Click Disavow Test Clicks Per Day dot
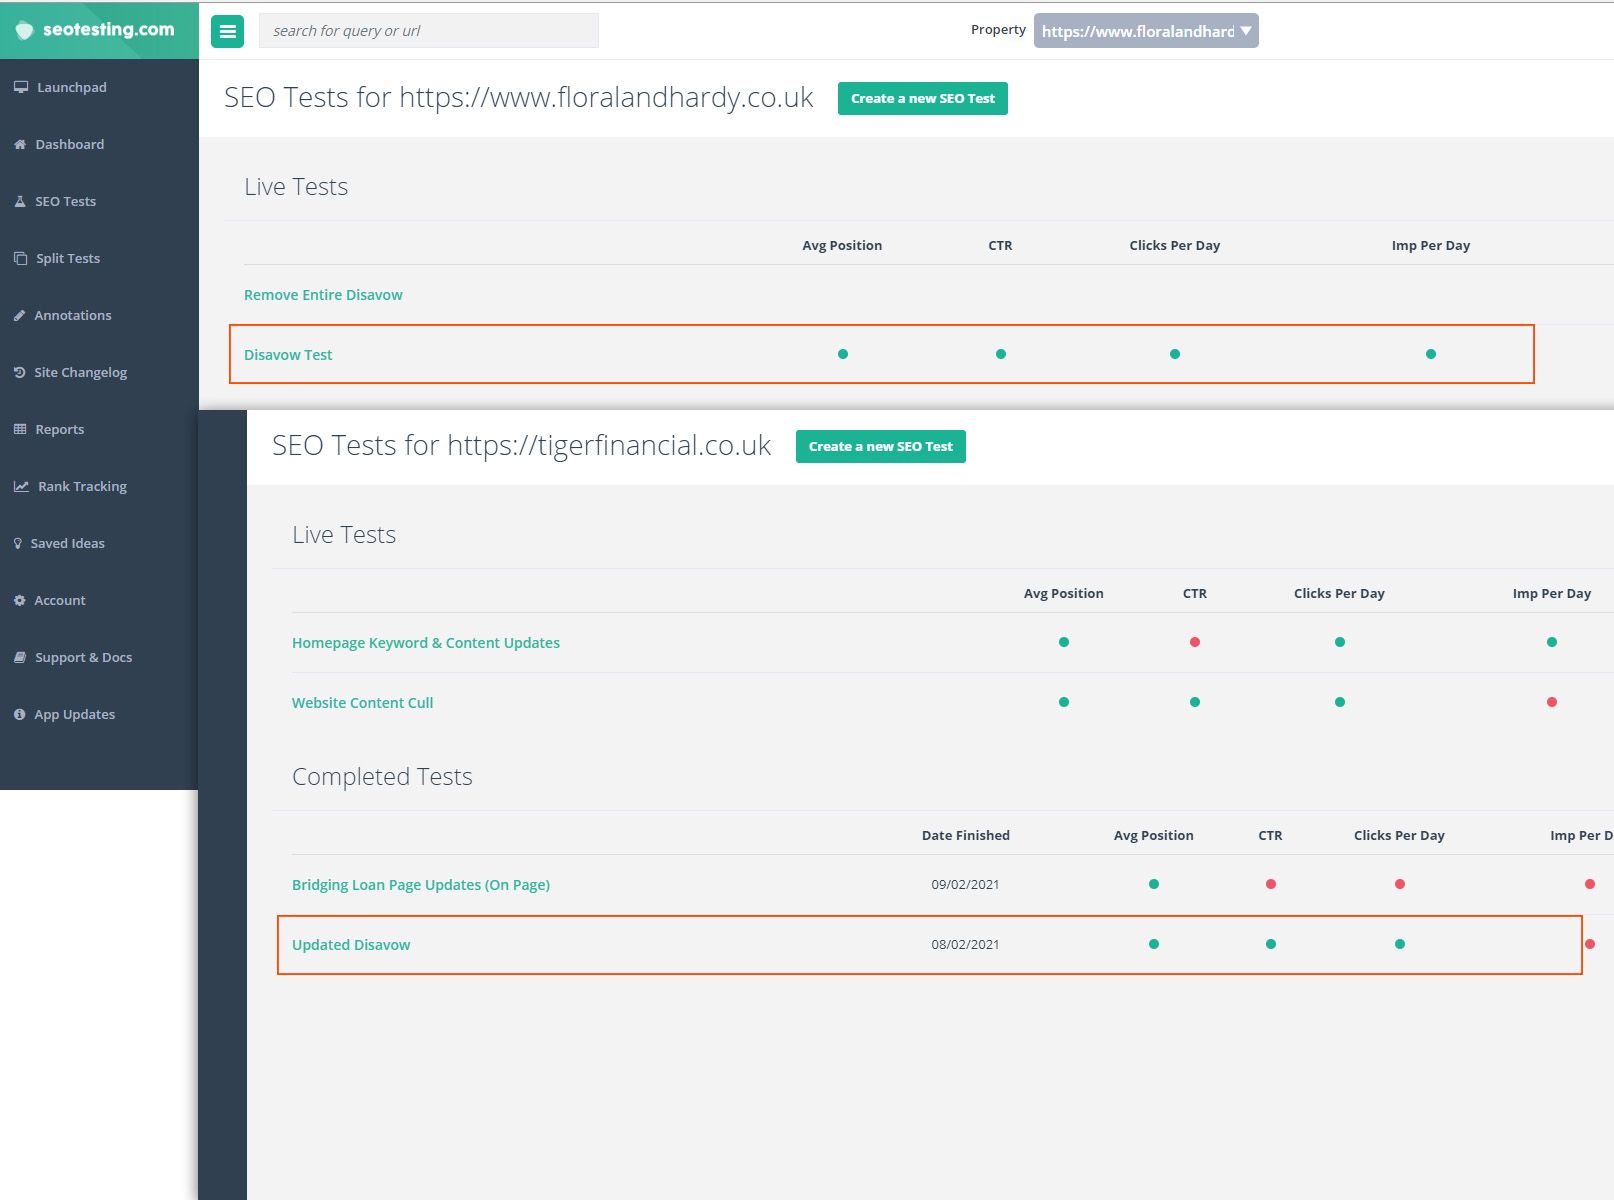 click(x=1175, y=354)
